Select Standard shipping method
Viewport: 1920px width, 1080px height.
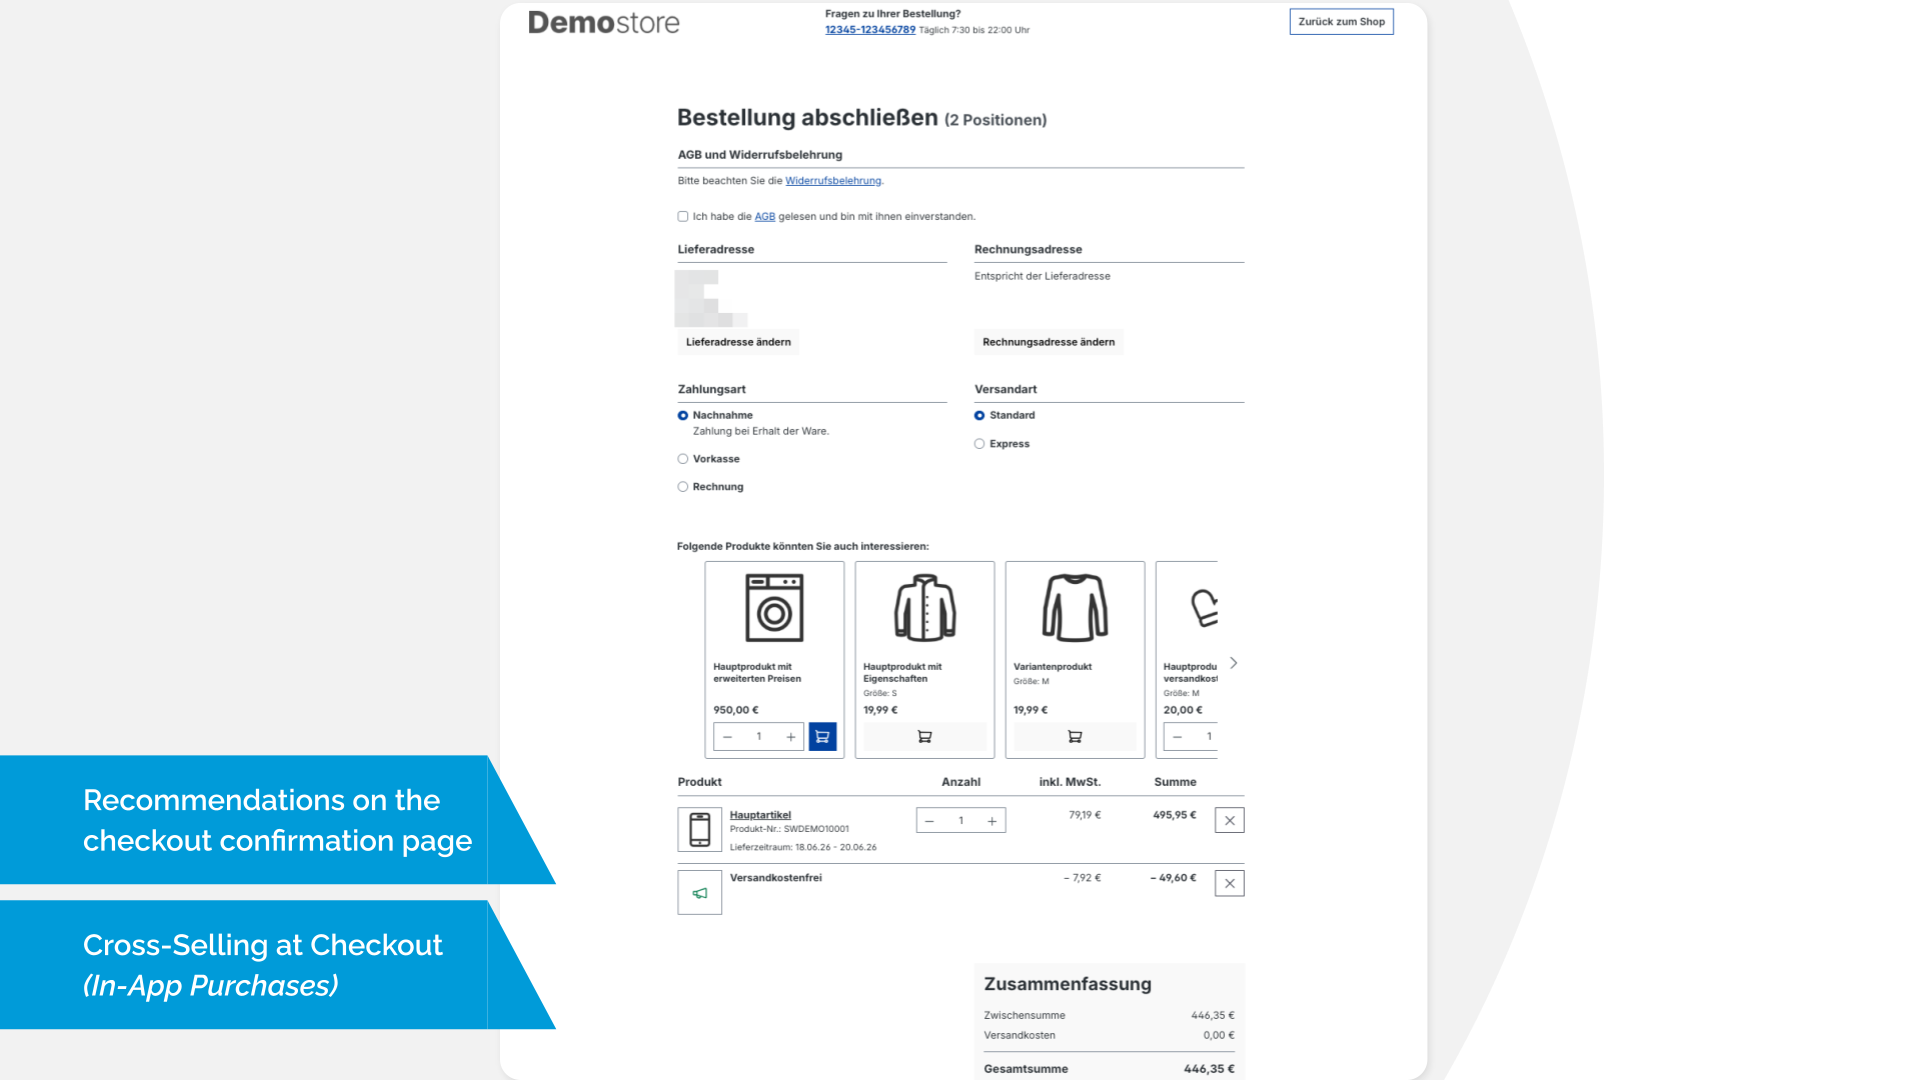(x=980, y=415)
